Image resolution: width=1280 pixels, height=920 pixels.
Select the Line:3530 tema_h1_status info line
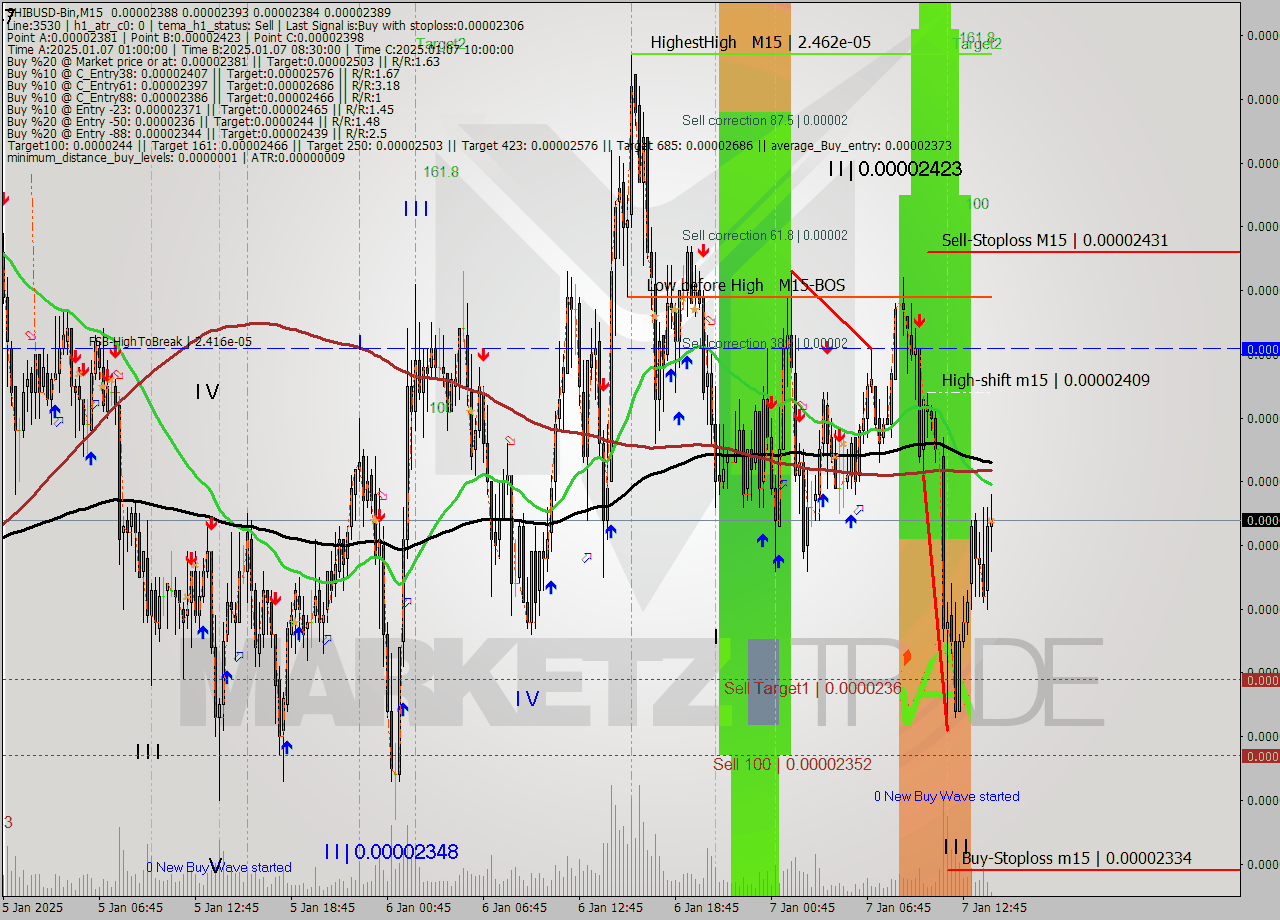click(264, 25)
